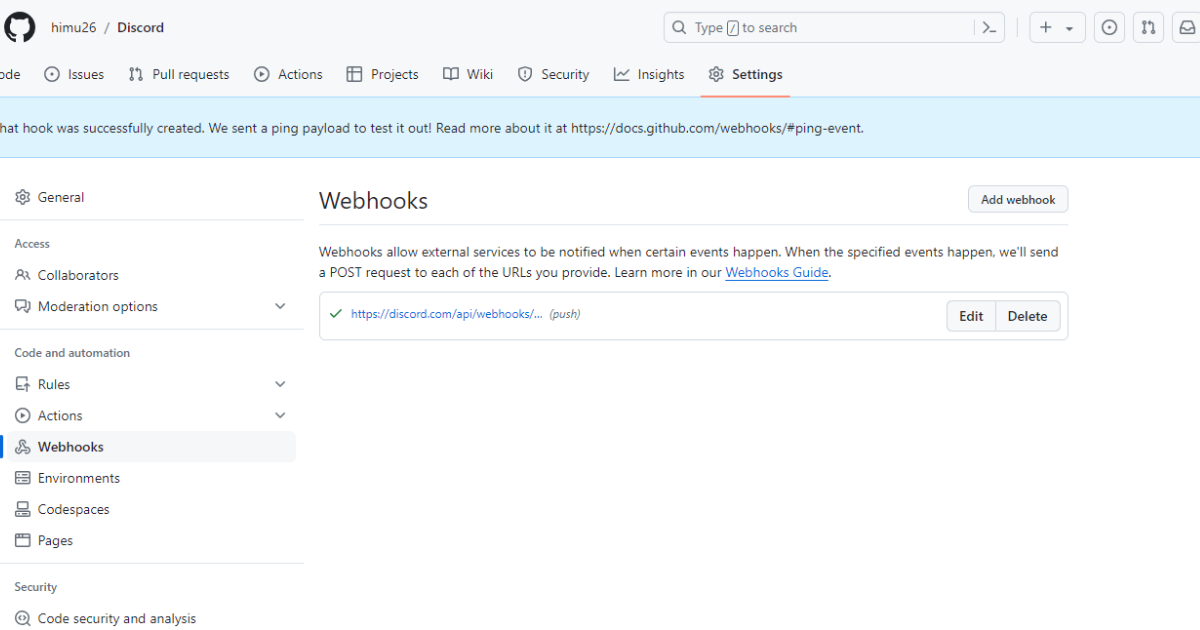The height and width of the screenshot is (630, 1200).
Task: Click the Codespaces sidebar icon
Action: 22,509
